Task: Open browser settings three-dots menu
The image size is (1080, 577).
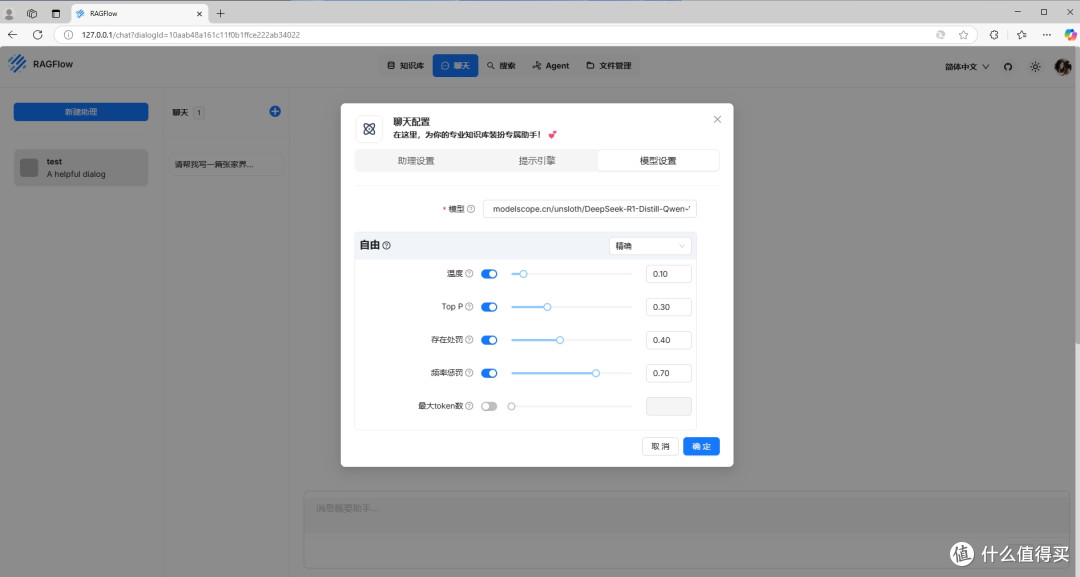Action: [x=1046, y=34]
